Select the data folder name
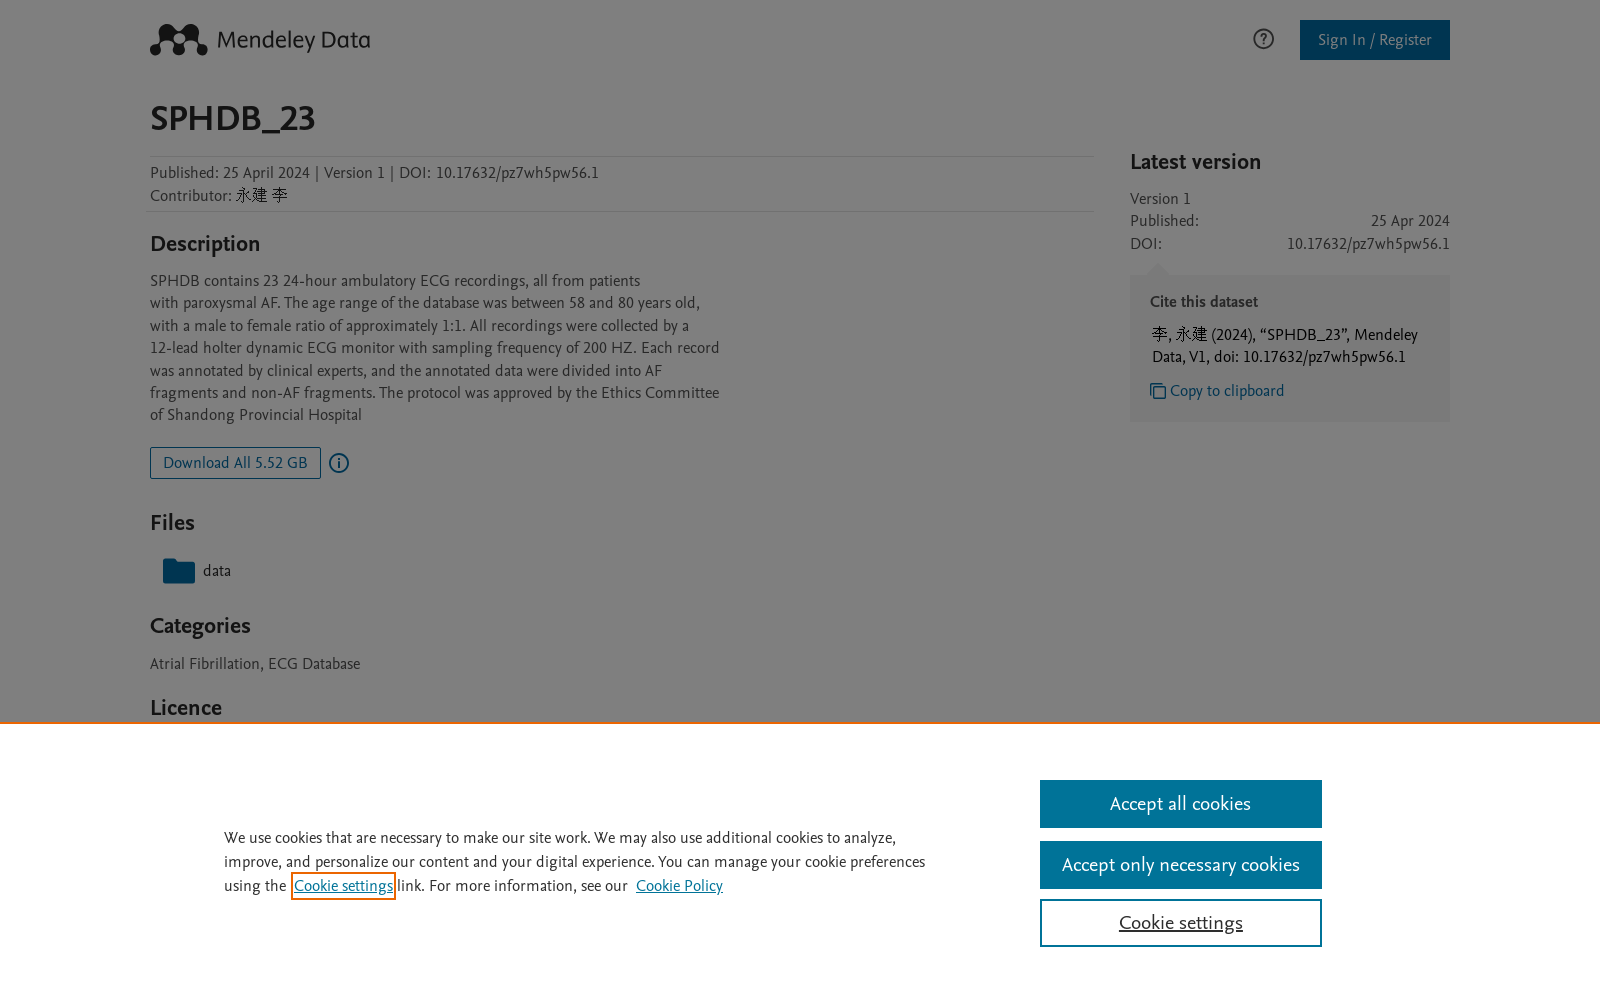 [217, 571]
